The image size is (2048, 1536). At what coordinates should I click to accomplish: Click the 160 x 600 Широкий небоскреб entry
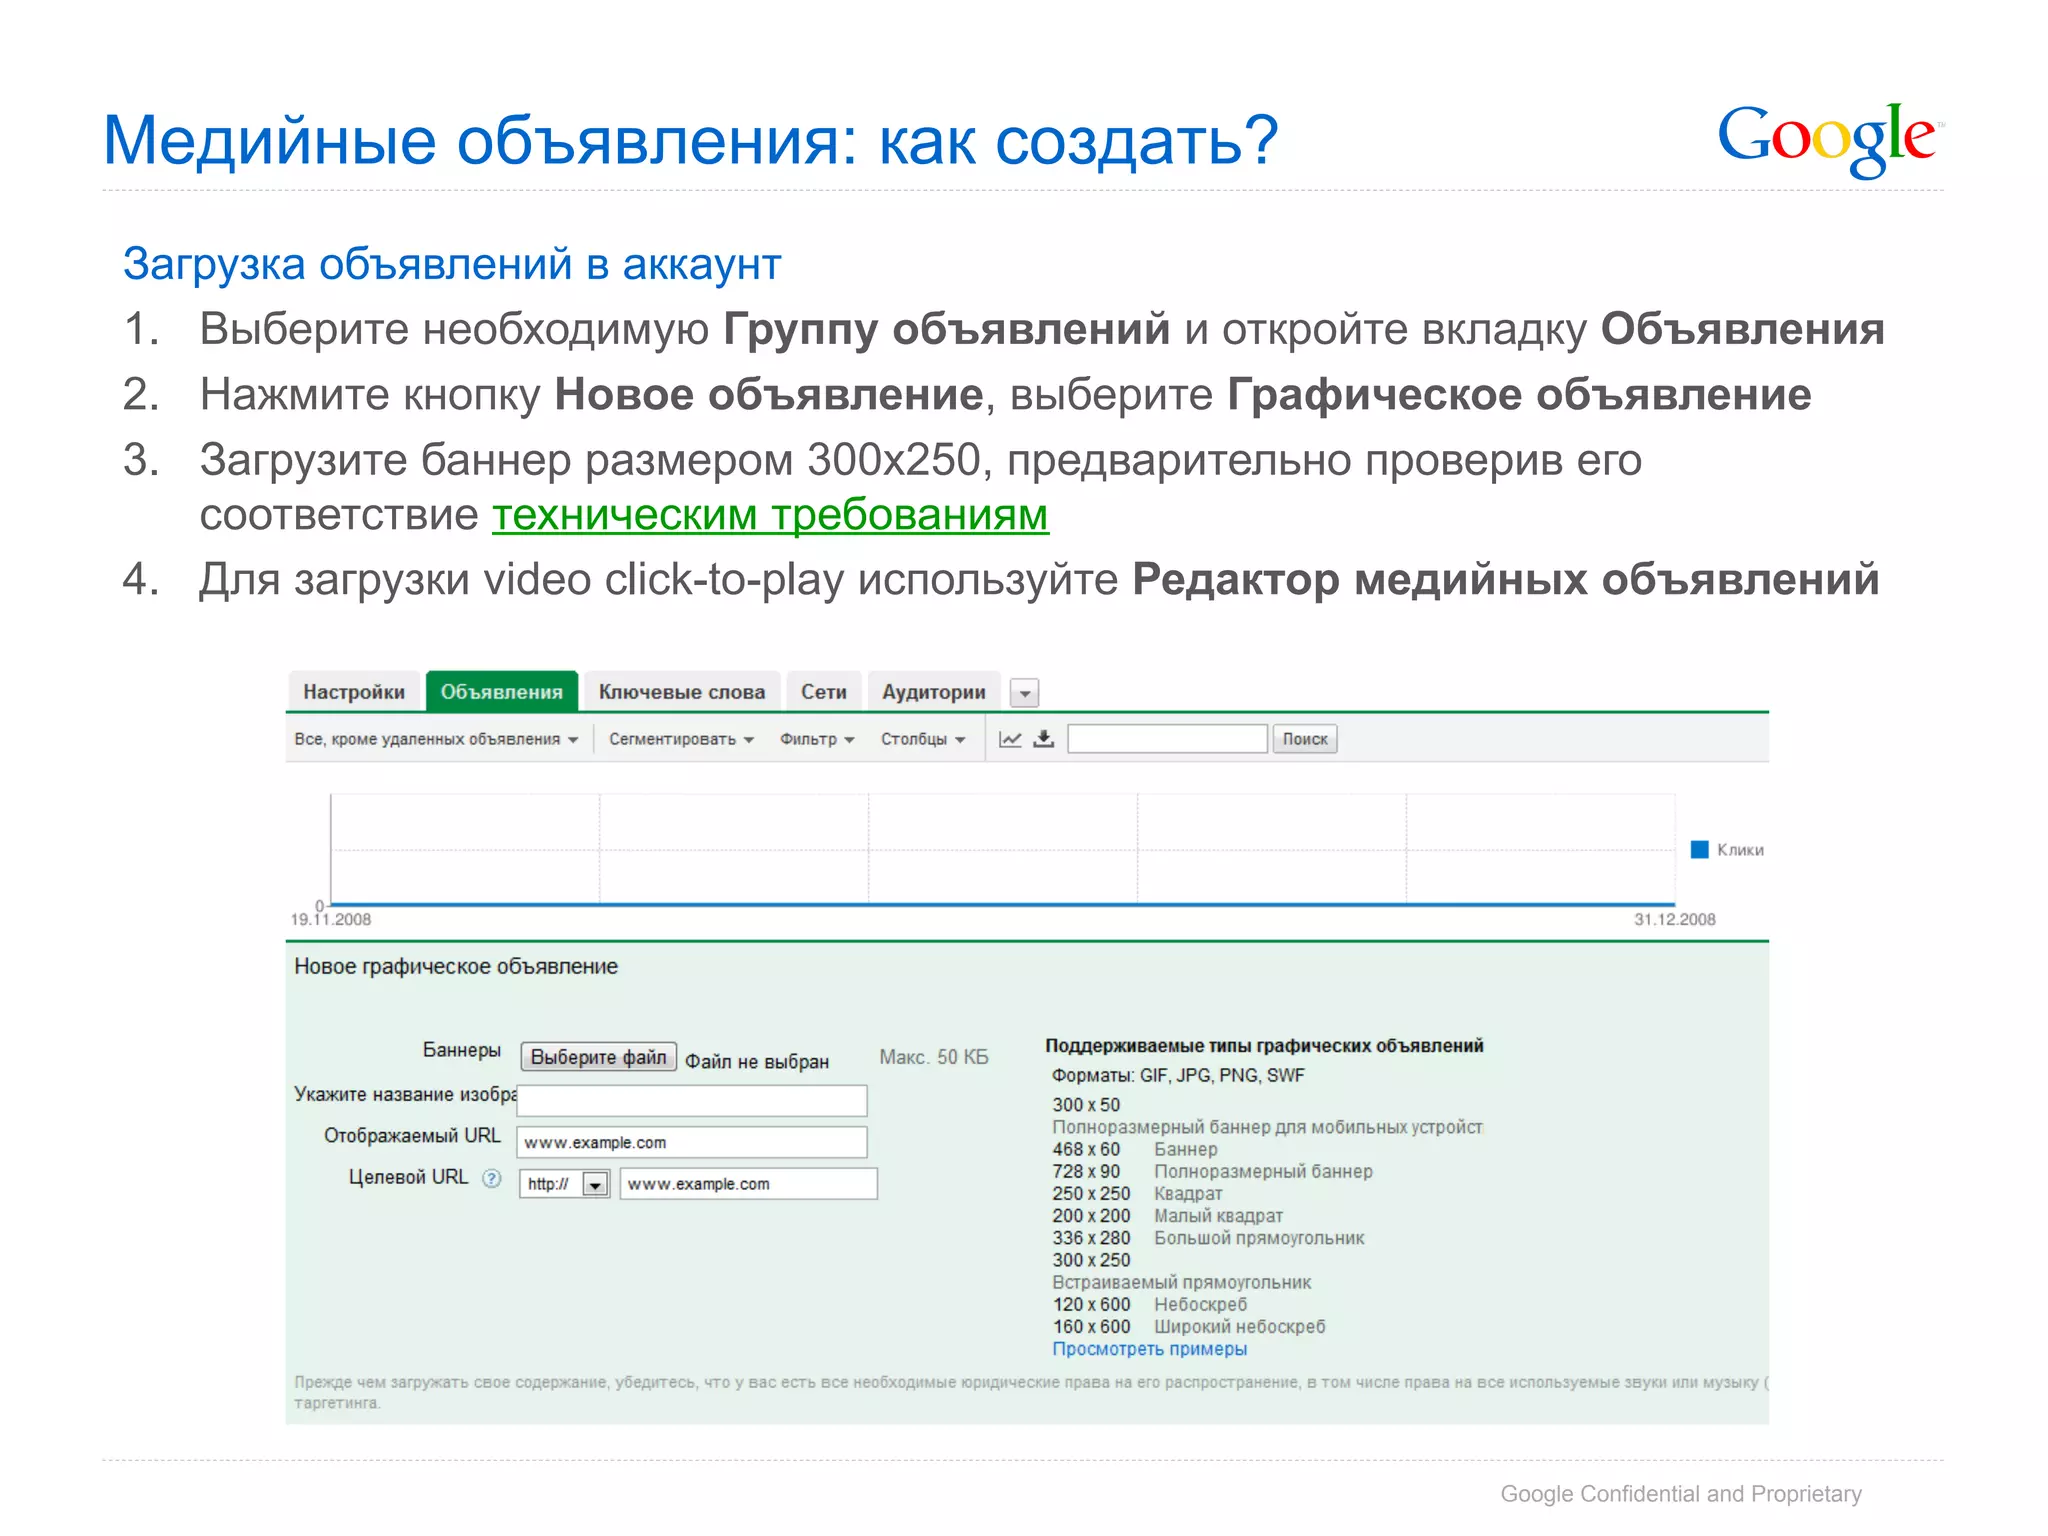(1189, 1327)
